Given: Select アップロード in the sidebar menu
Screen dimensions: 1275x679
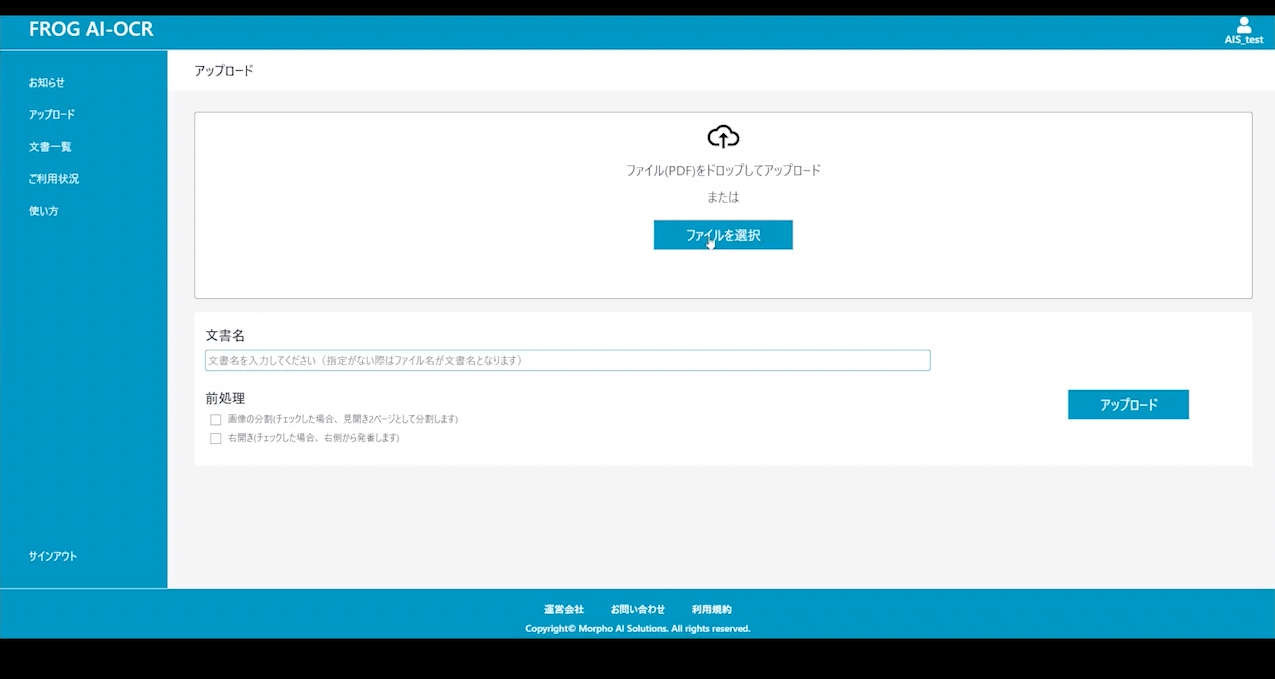Looking at the screenshot, I should pyautogui.click(x=52, y=115).
